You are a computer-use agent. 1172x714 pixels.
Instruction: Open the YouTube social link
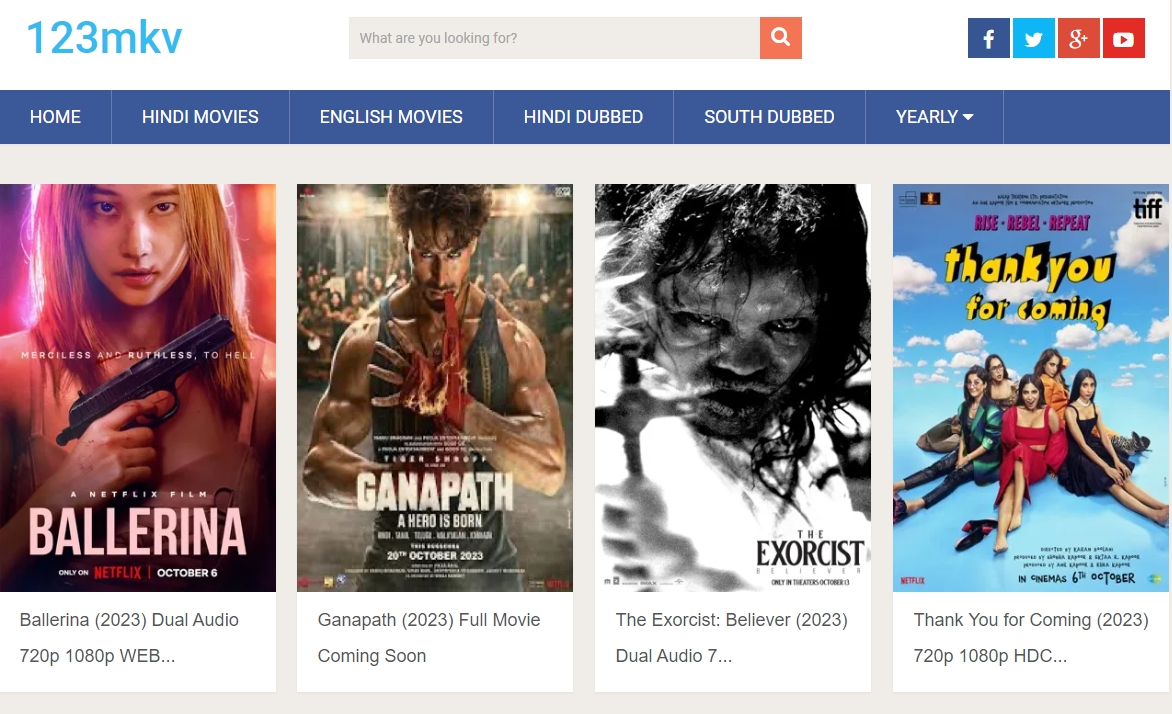(1123, 38)
